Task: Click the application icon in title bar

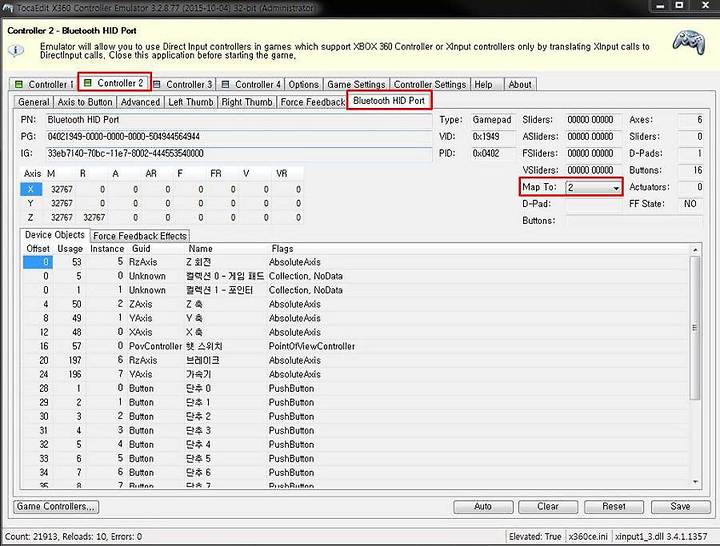Action: point(8,8)
